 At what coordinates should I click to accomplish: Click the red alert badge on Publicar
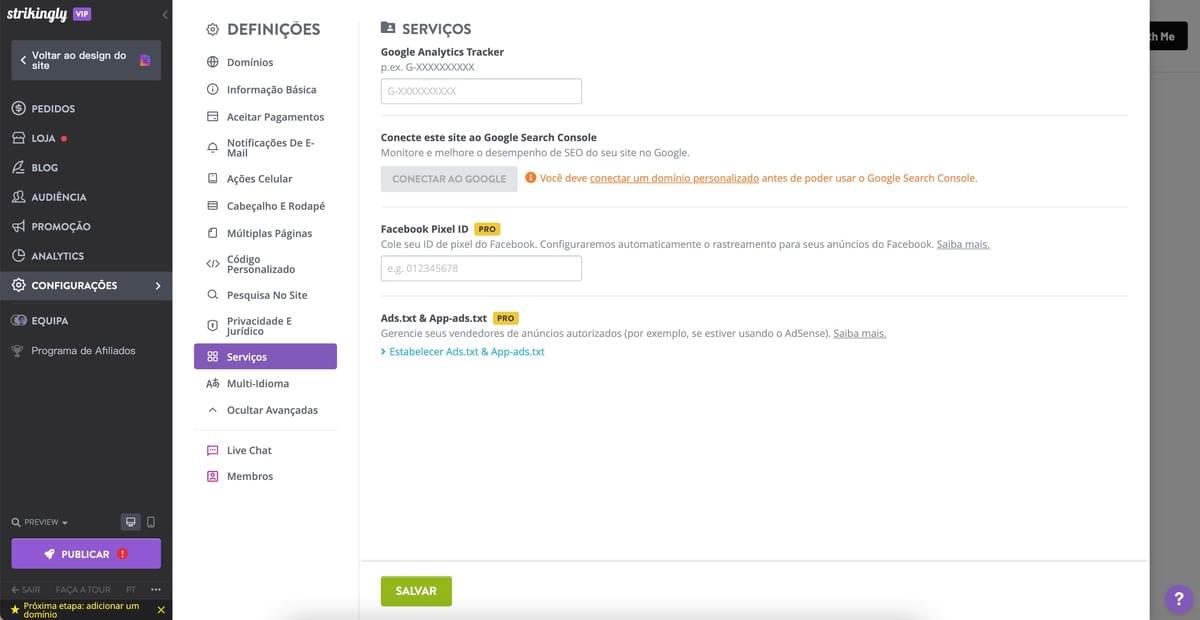pos(122,554)
